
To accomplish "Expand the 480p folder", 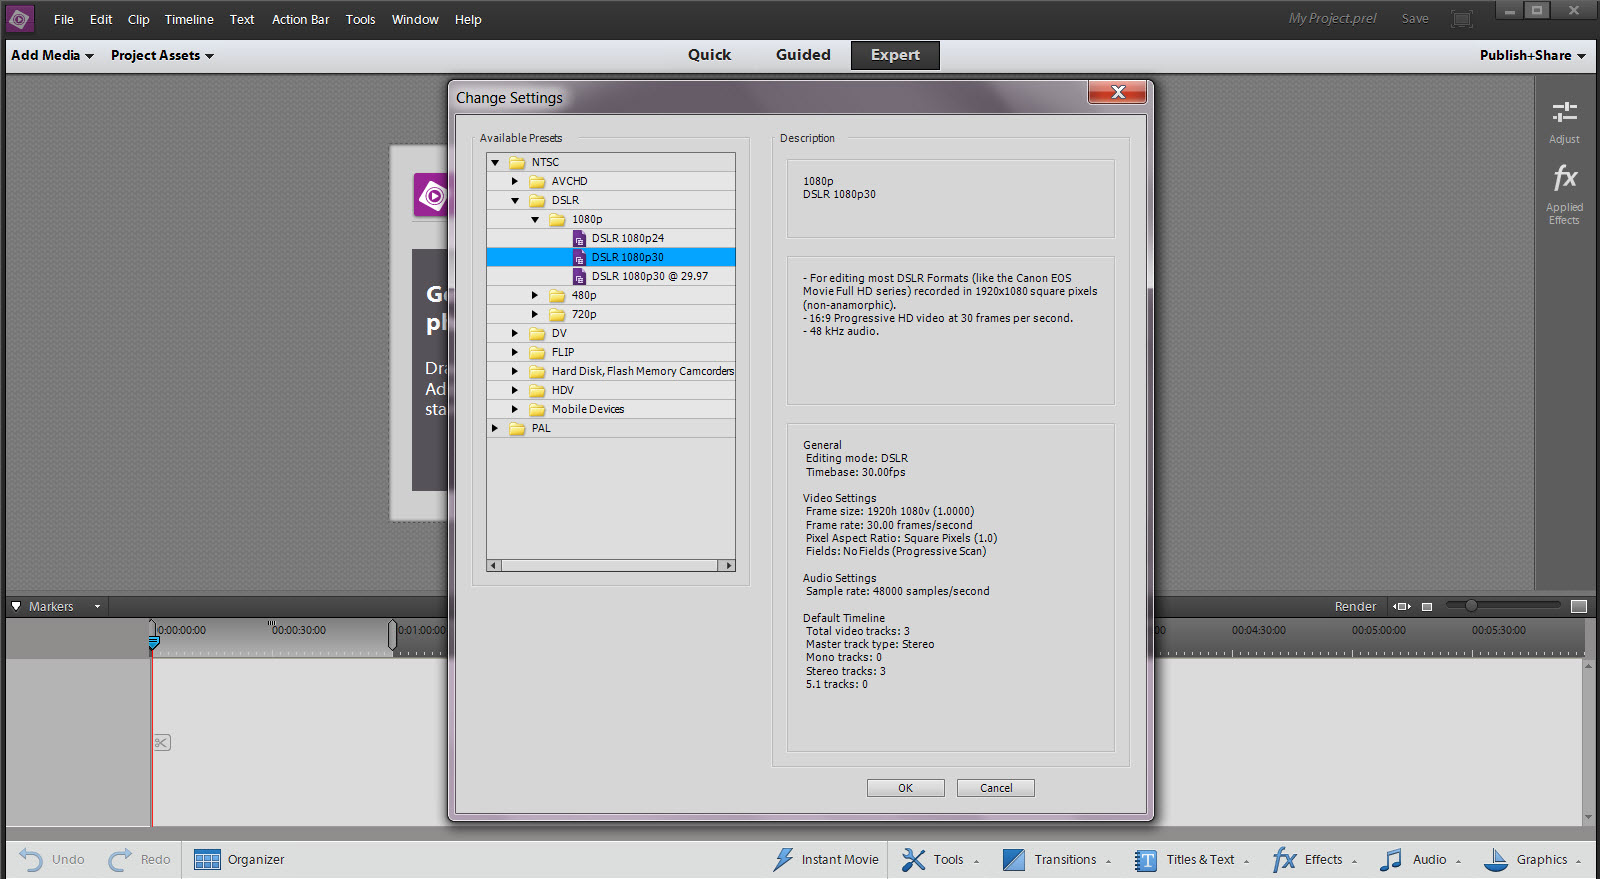I will coord(535,295).
